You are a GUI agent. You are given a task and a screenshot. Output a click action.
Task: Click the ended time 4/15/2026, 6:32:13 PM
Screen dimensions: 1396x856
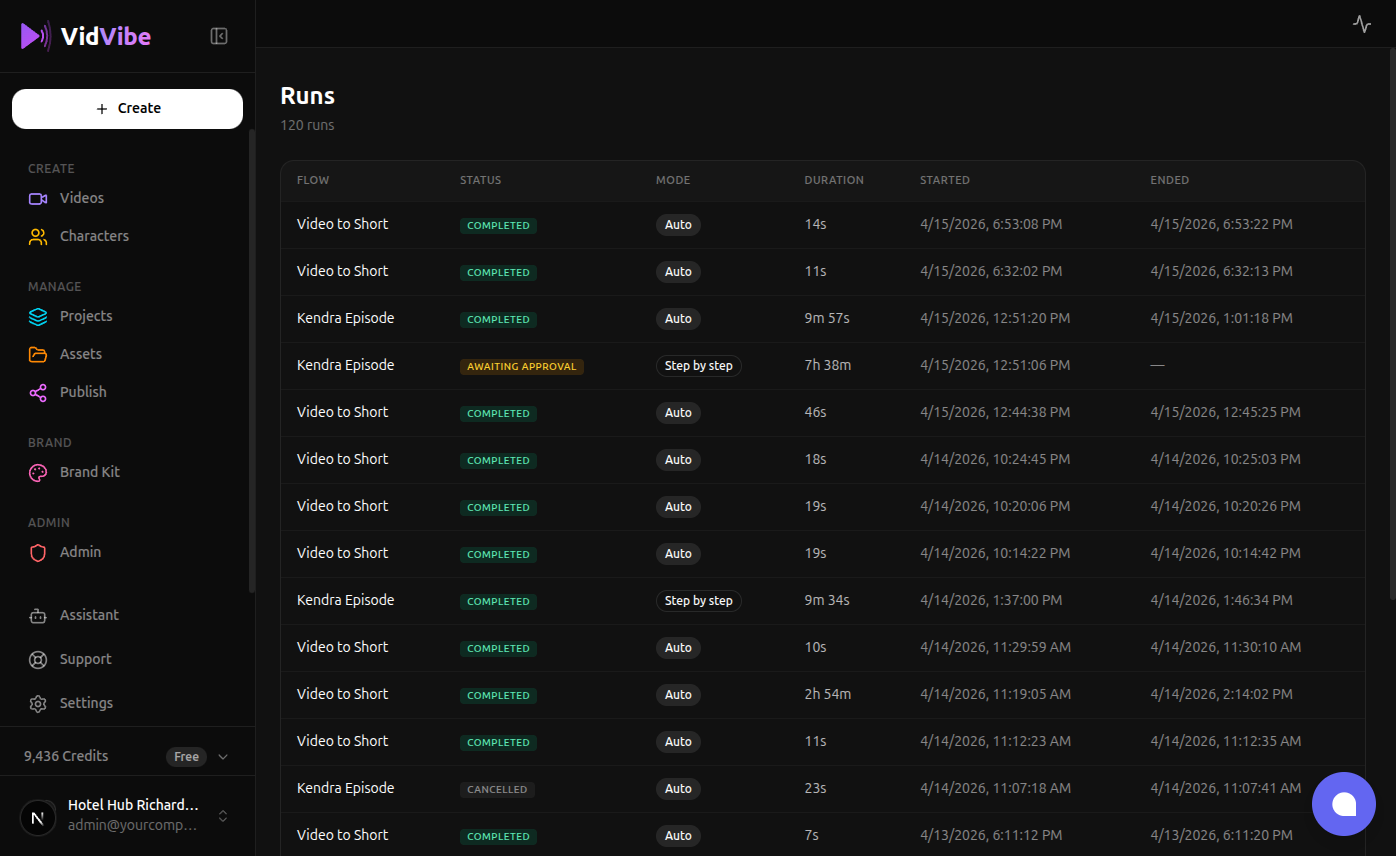point(1221,271)
